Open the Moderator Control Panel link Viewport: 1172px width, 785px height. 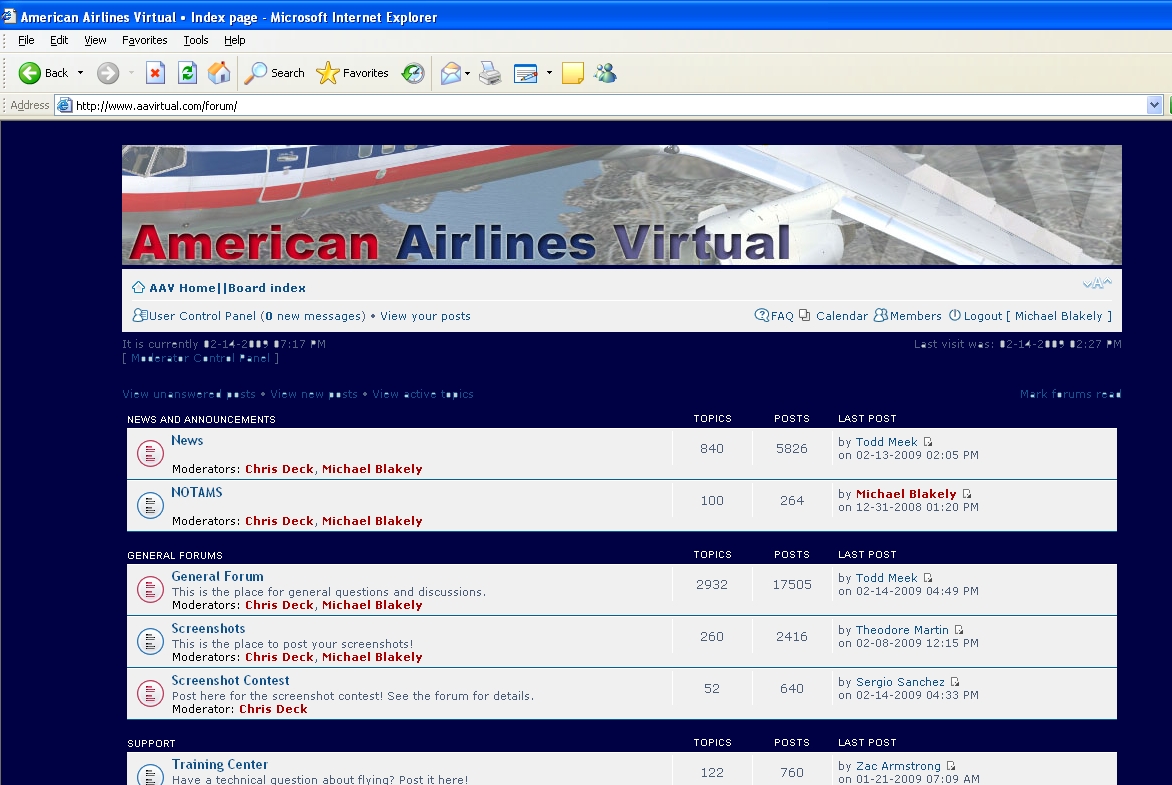click(x=200, y=358)
